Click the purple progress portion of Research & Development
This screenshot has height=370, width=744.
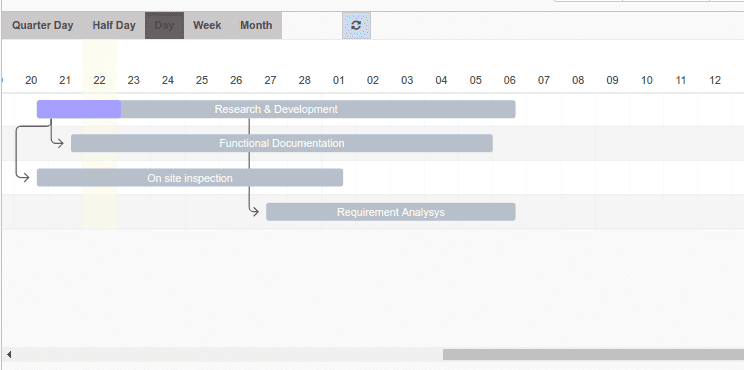(79, 109)
